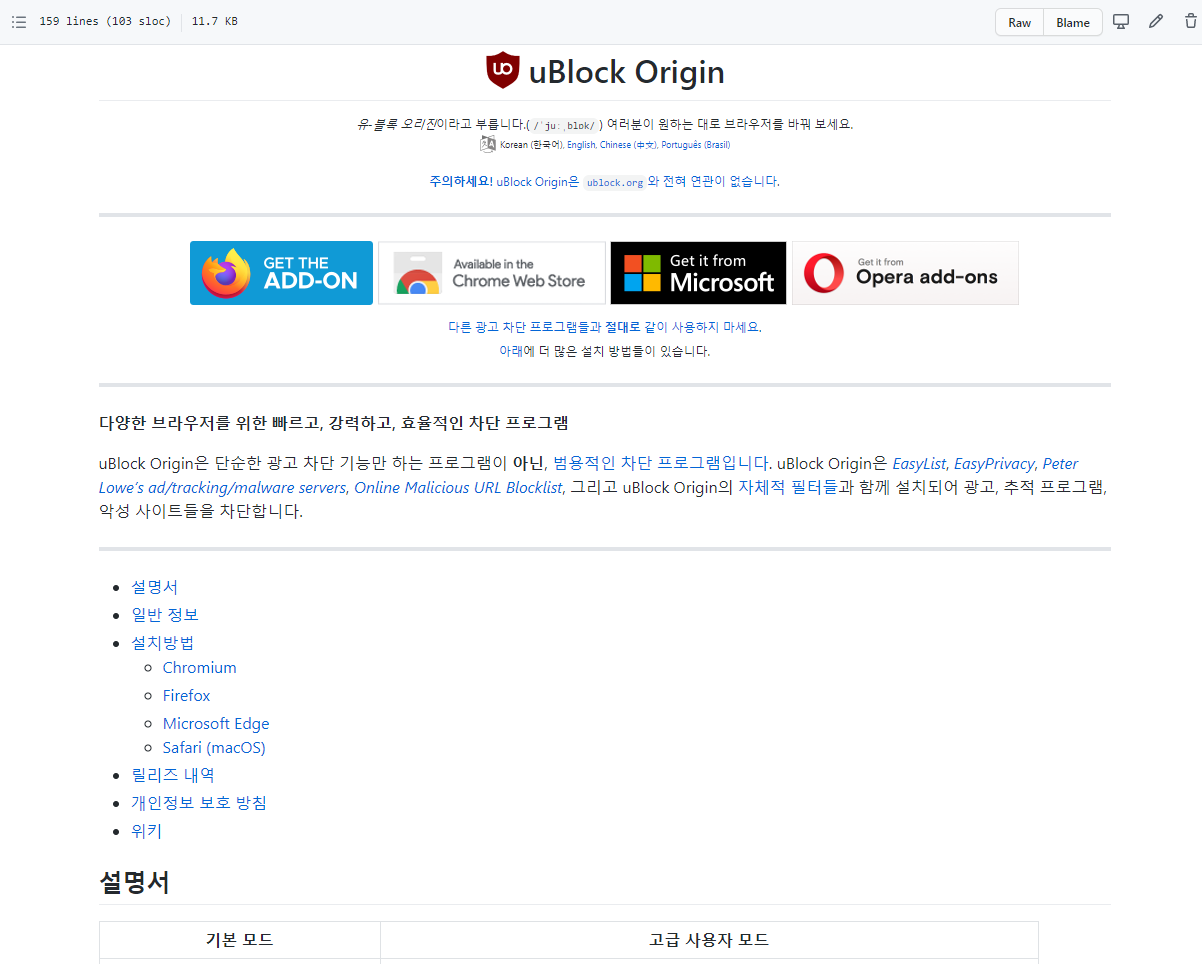The image size is (1202, 964).
Task: Open the Microsoft Edge install link
Action: coord(216,723)
